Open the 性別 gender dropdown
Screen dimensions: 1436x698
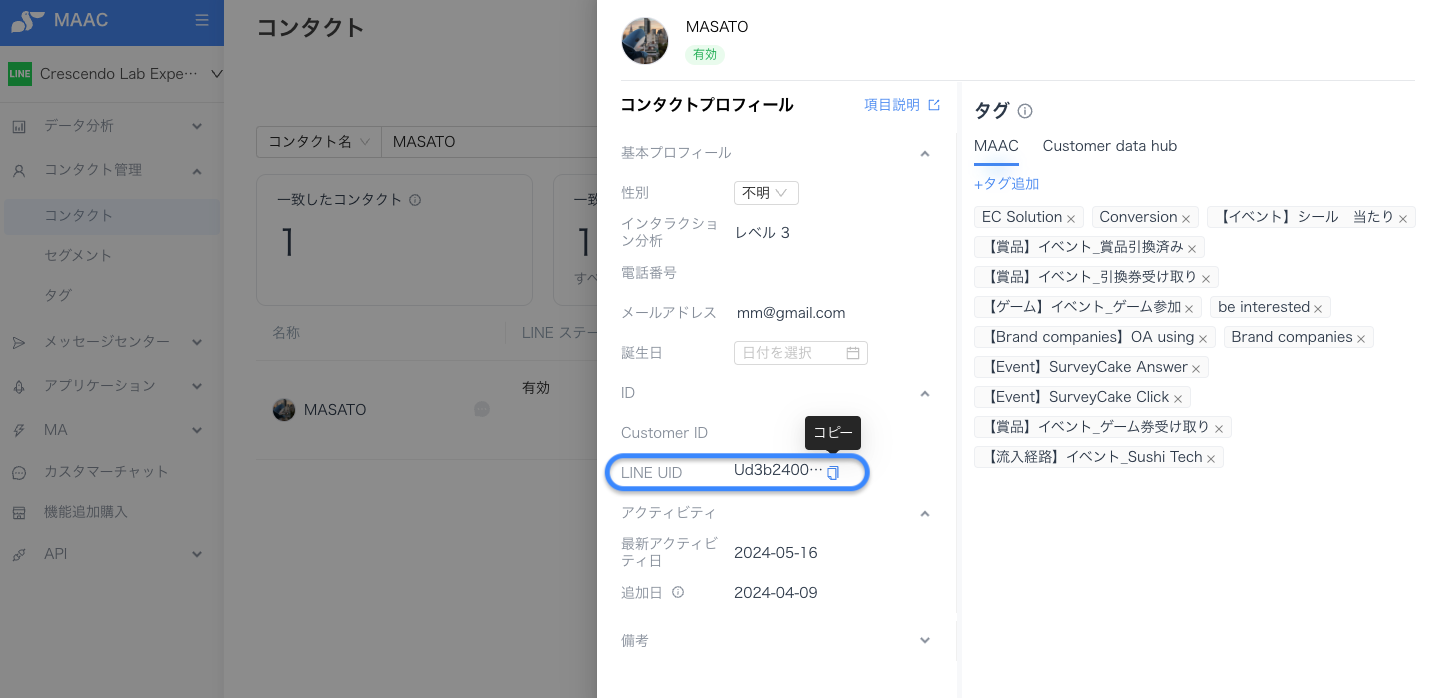(x=766, y=193)
